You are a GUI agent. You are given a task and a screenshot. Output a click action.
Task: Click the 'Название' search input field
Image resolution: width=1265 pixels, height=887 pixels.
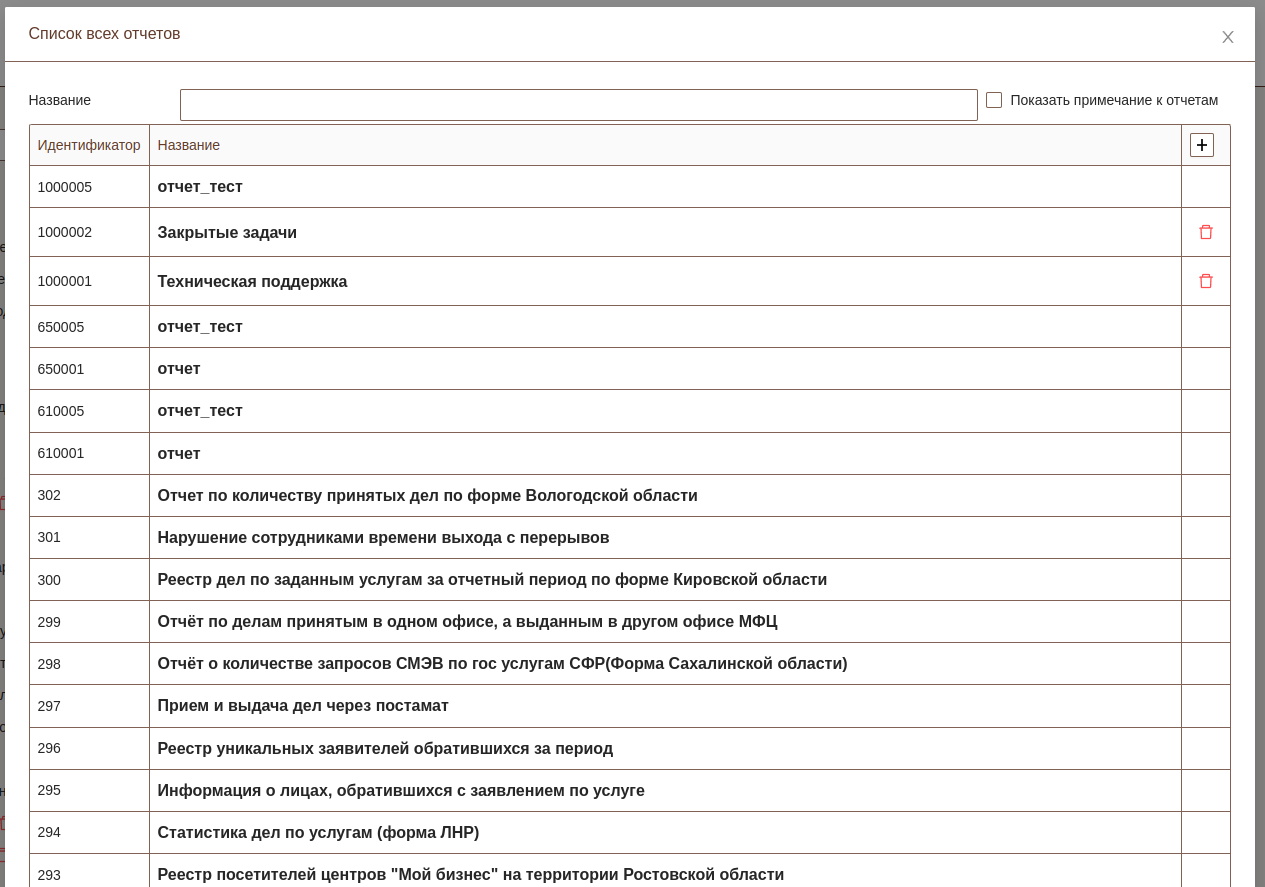[x=578, y=105]
